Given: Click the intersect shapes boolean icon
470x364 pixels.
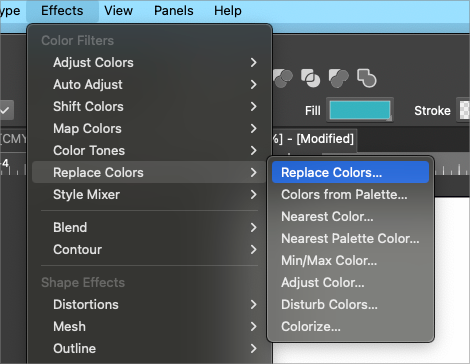Looking at the screenshot, I should point(310,79).
